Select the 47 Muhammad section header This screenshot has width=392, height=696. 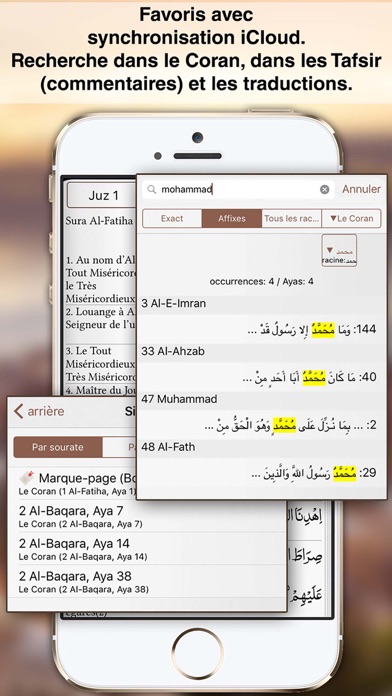pyautogui.click(x=262, y=399)
